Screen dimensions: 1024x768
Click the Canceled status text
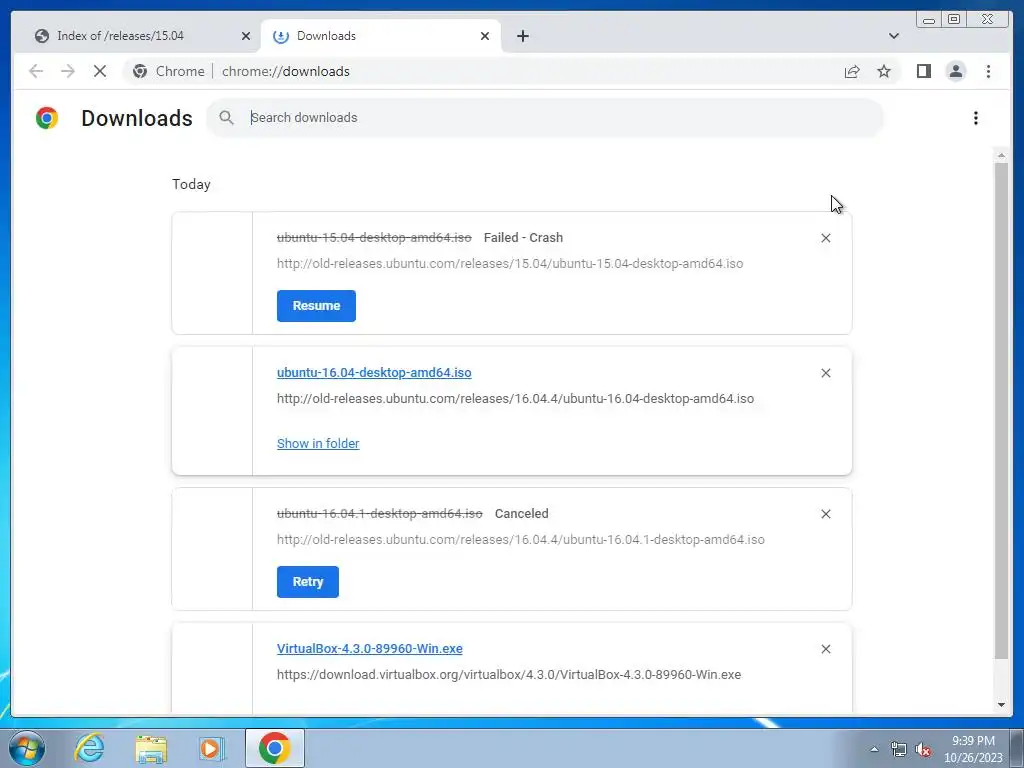521,513
